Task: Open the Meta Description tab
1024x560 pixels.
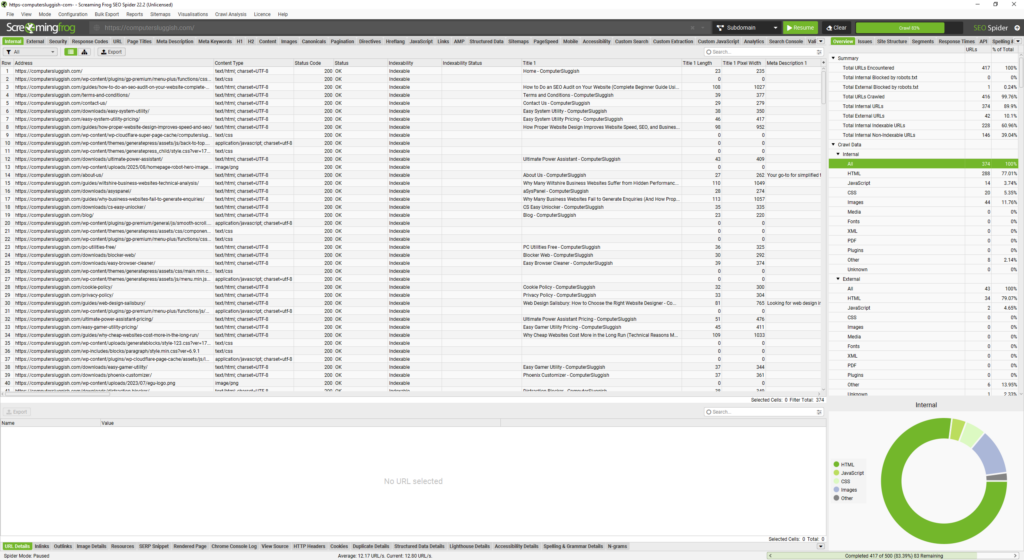Action: pos(174,41)
